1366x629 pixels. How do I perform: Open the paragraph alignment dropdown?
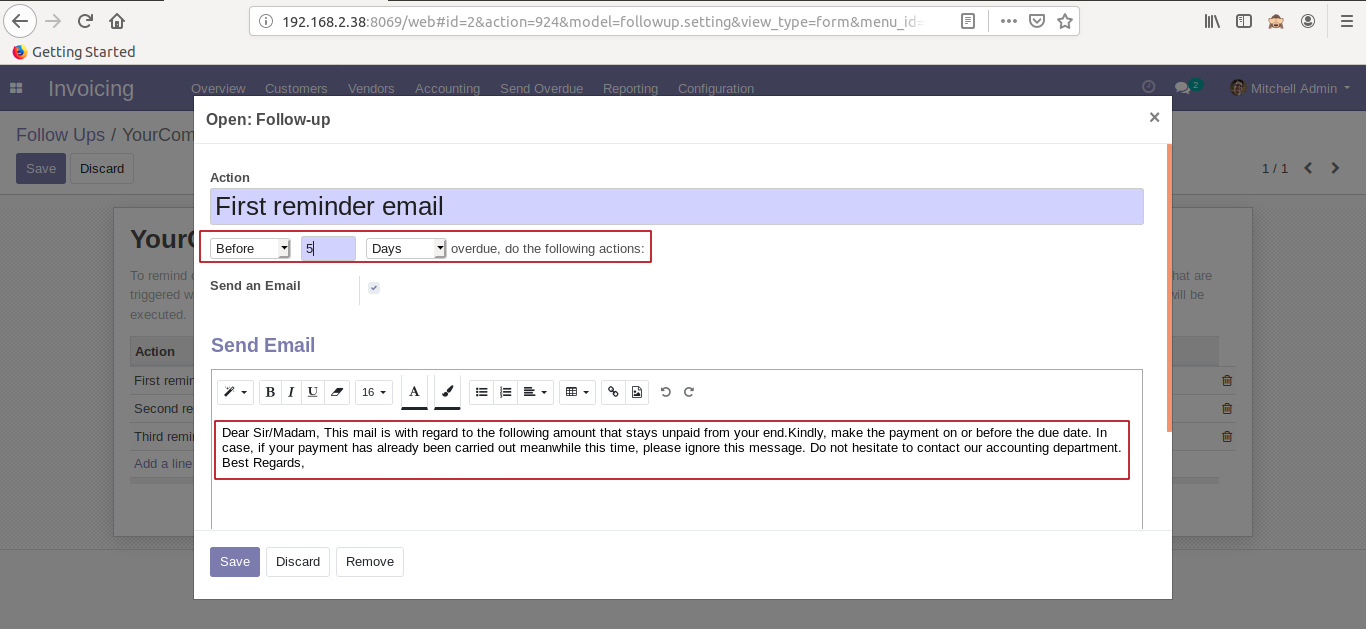[536, 392]
